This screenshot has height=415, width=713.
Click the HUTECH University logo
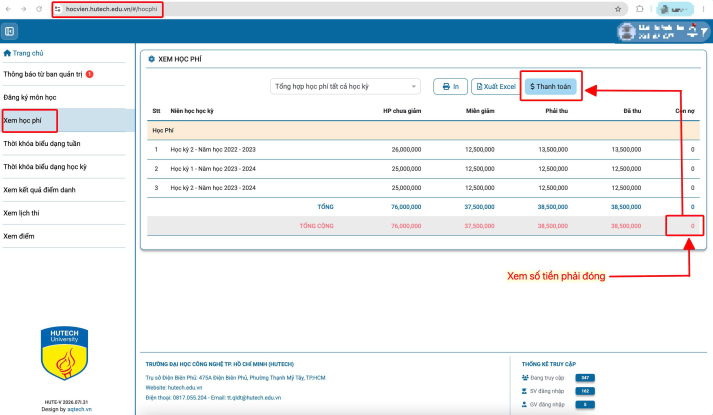(x=64, y=353)
